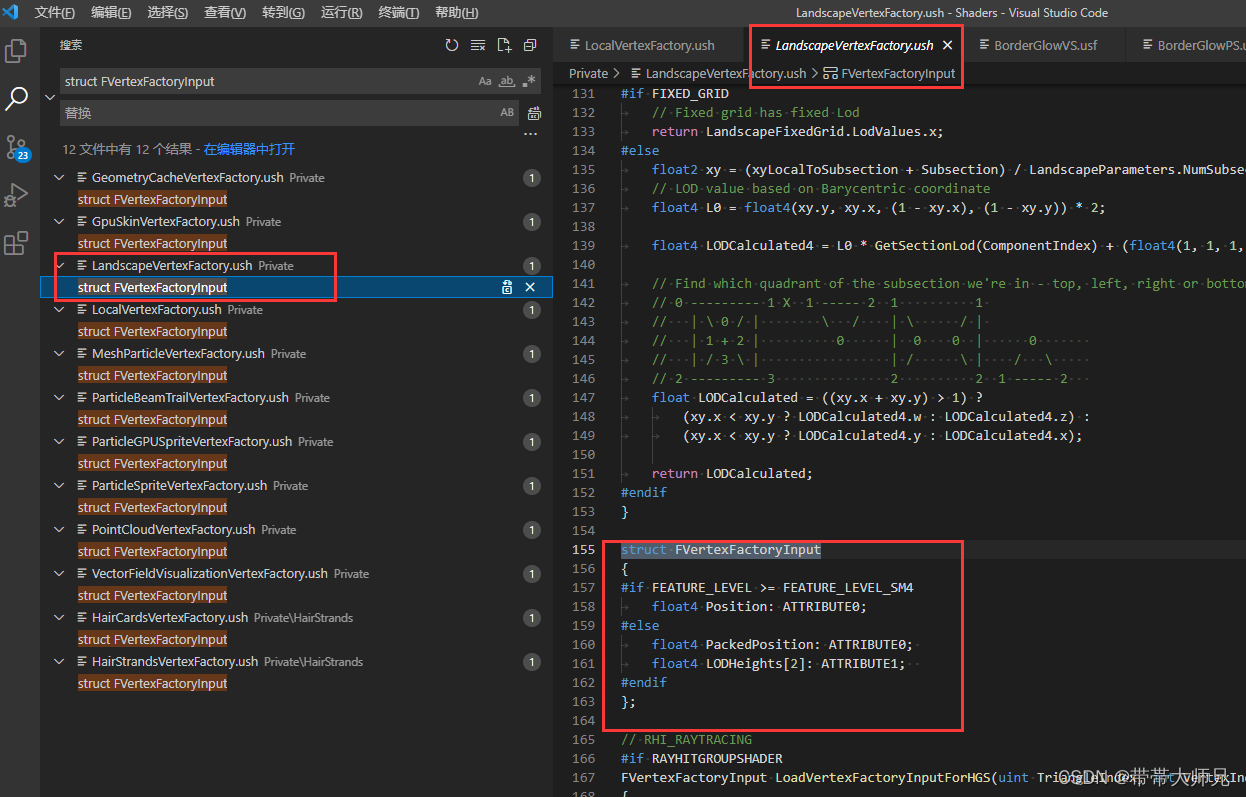
Task: Open the 转到(G) menu
Action: [283, 13]
